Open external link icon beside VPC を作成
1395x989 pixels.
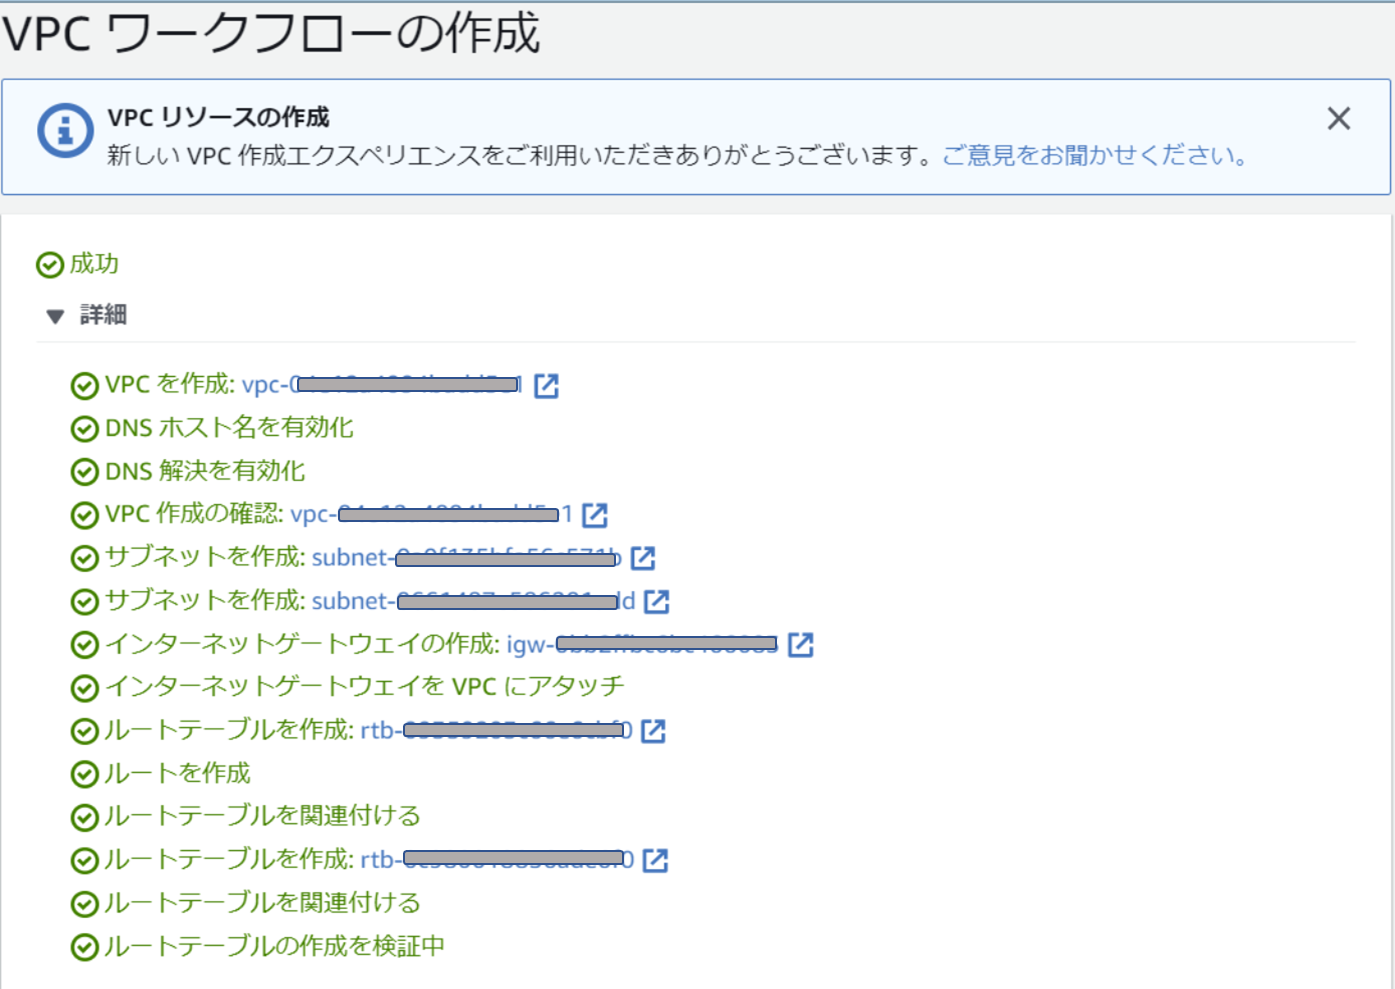coord(546,386)
